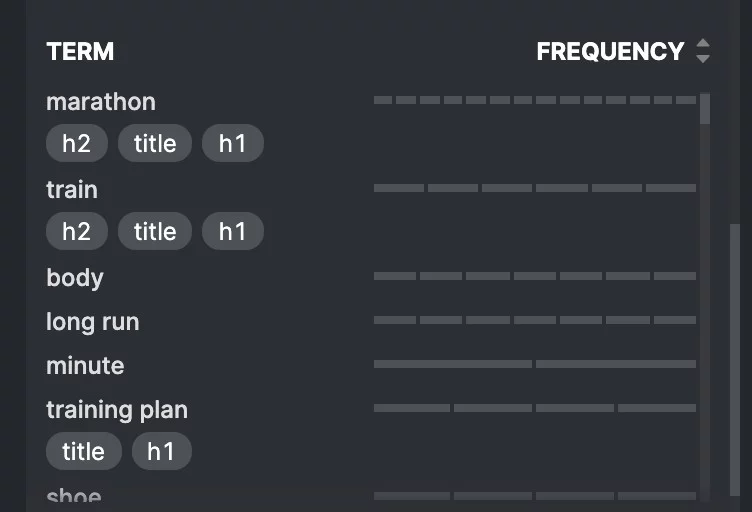Click the h1 tag under train

point(233,232)
